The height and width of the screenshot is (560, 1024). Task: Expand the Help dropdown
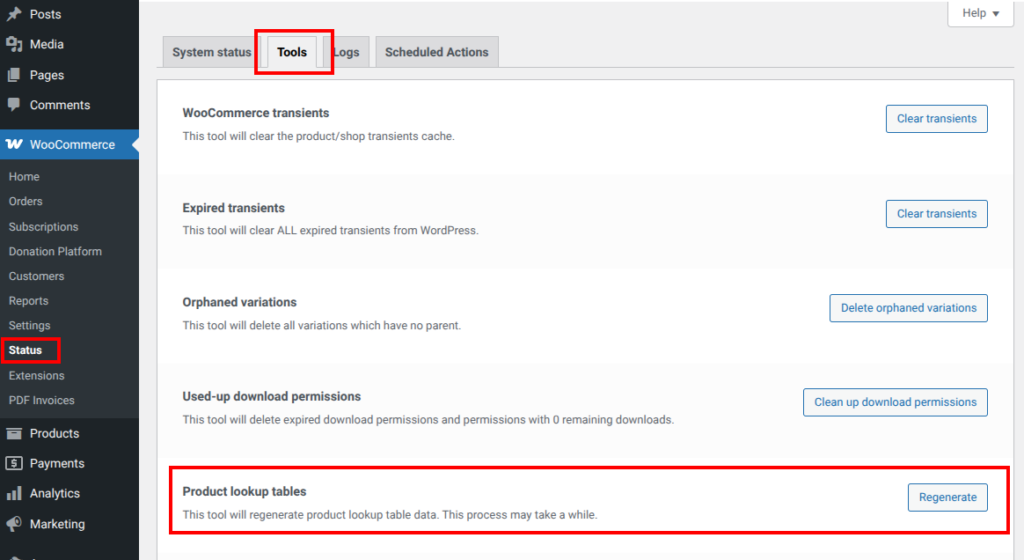pos(980,13)
